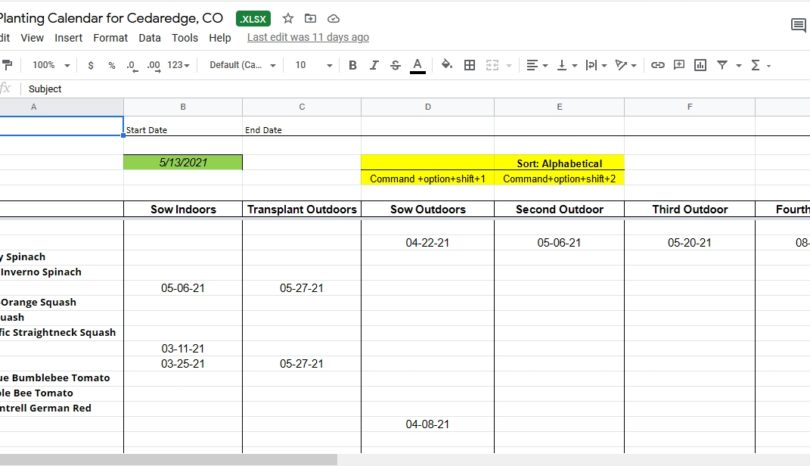Open comment history in the top right
The width and height of the screenshot is (810, 466).
click(797, 27)
